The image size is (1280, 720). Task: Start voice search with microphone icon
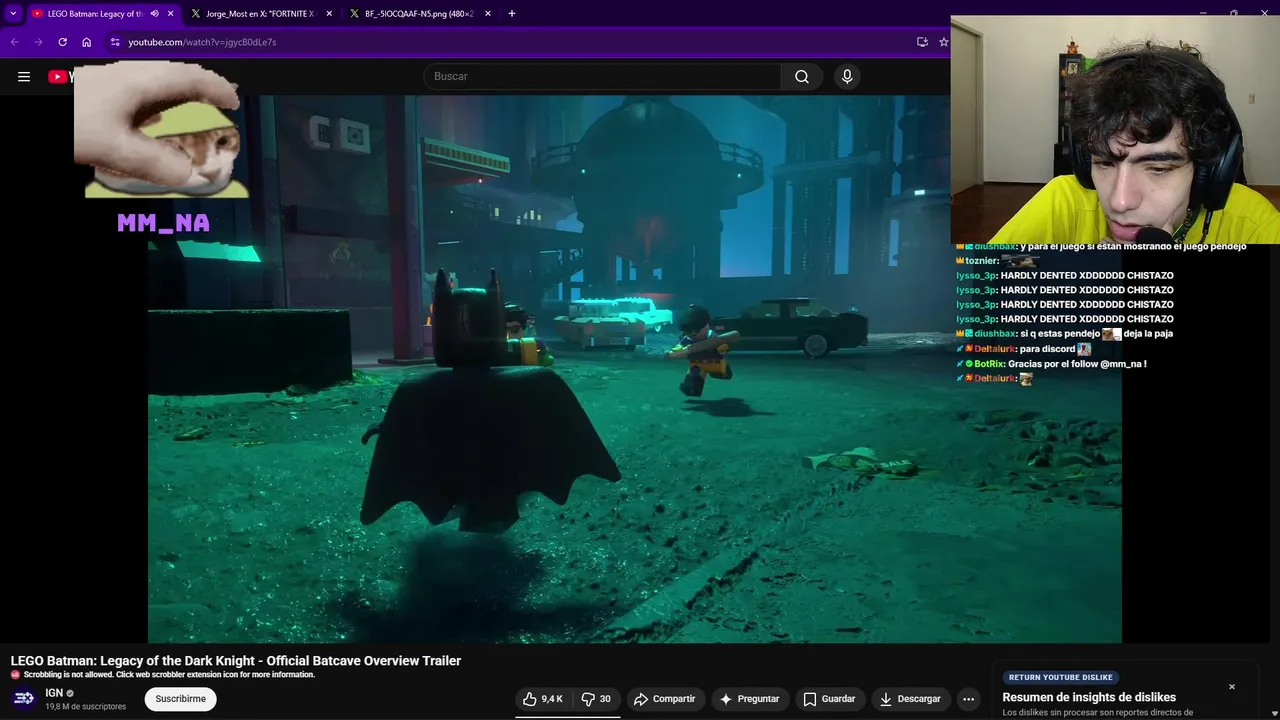847,77
